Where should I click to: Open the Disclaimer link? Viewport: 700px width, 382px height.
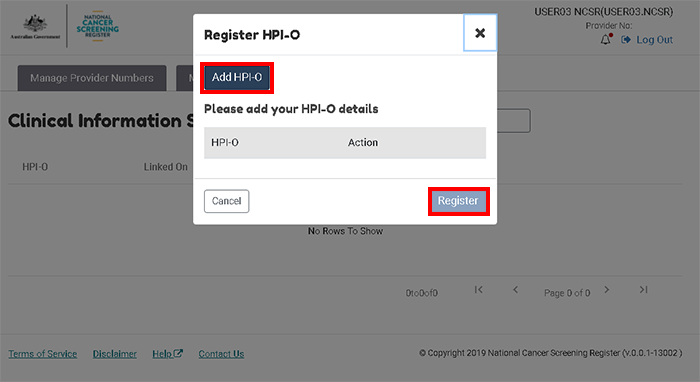tap(115, 354)
